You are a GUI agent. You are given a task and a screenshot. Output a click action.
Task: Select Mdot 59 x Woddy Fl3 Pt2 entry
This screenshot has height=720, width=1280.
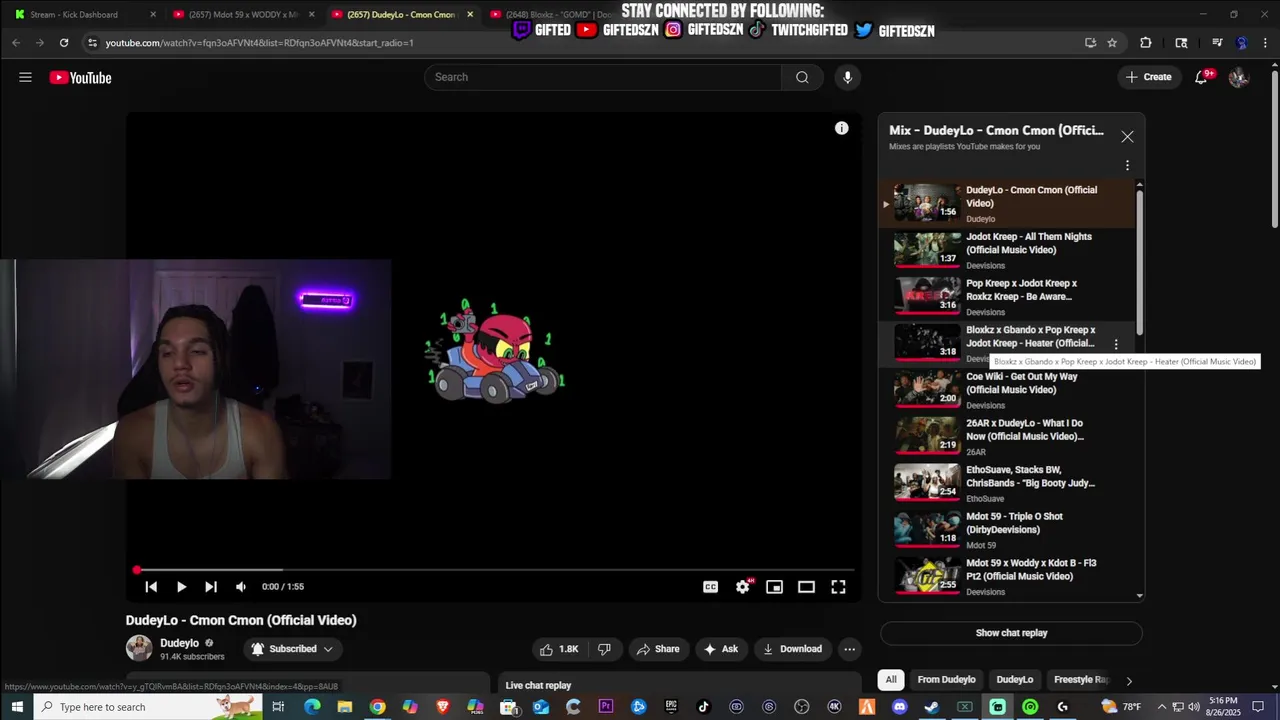[1008, 577]
